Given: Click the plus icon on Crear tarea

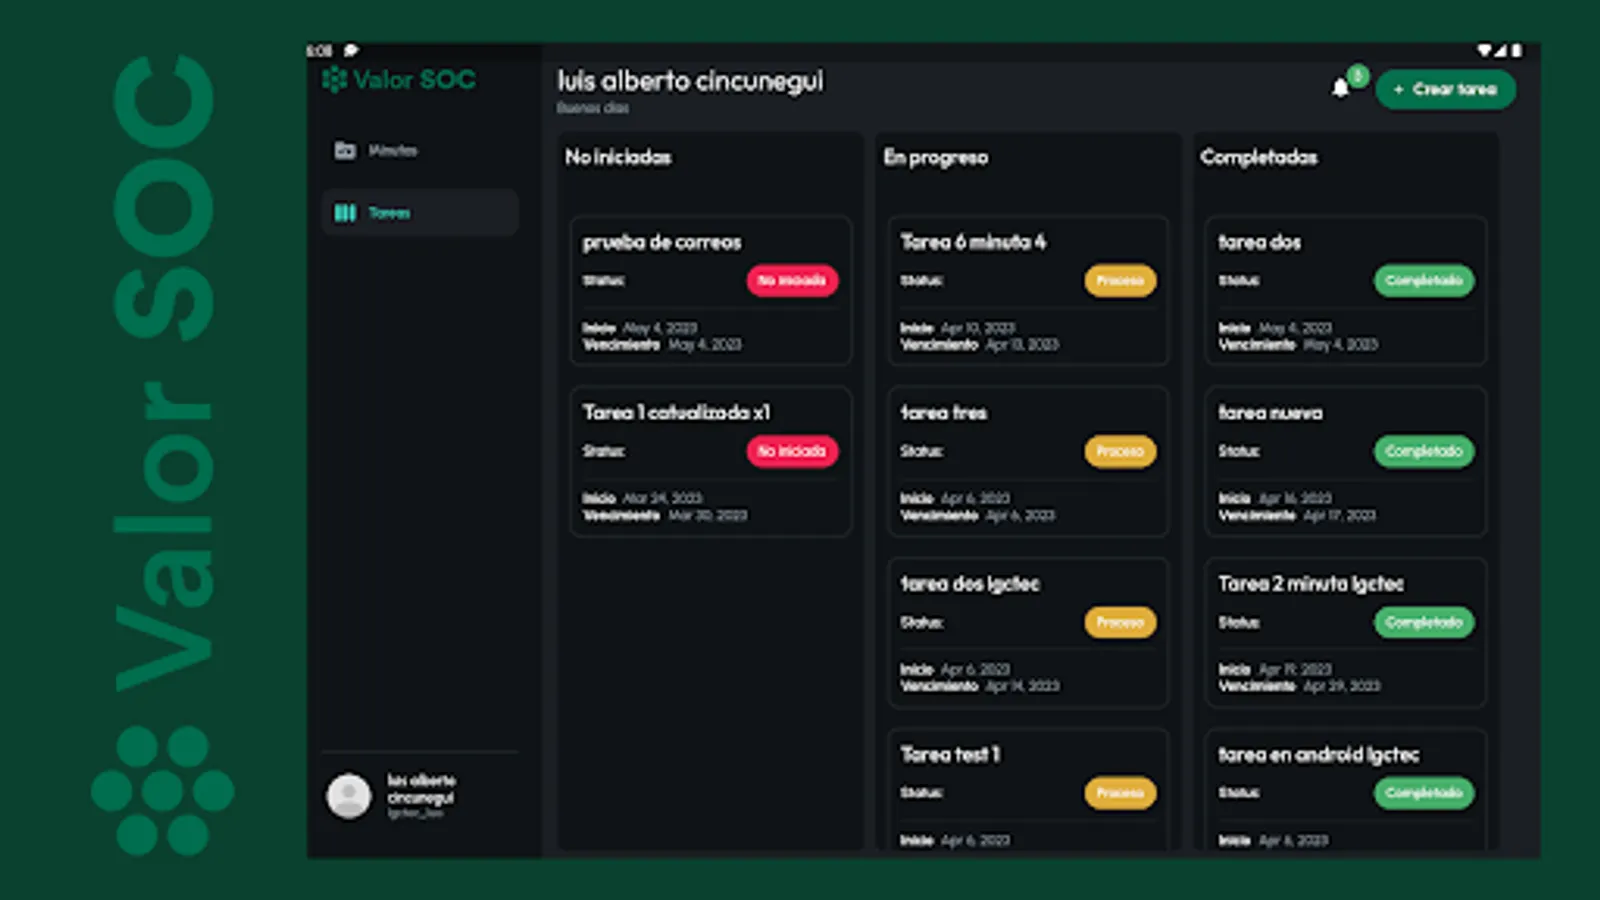Looking at the screenshot, I should click(1399, 90).
